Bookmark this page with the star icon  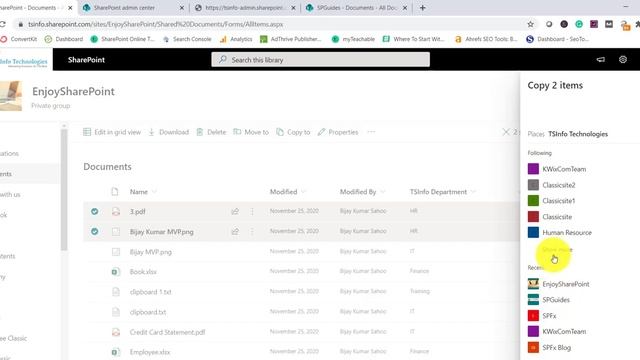click(530, 24)
